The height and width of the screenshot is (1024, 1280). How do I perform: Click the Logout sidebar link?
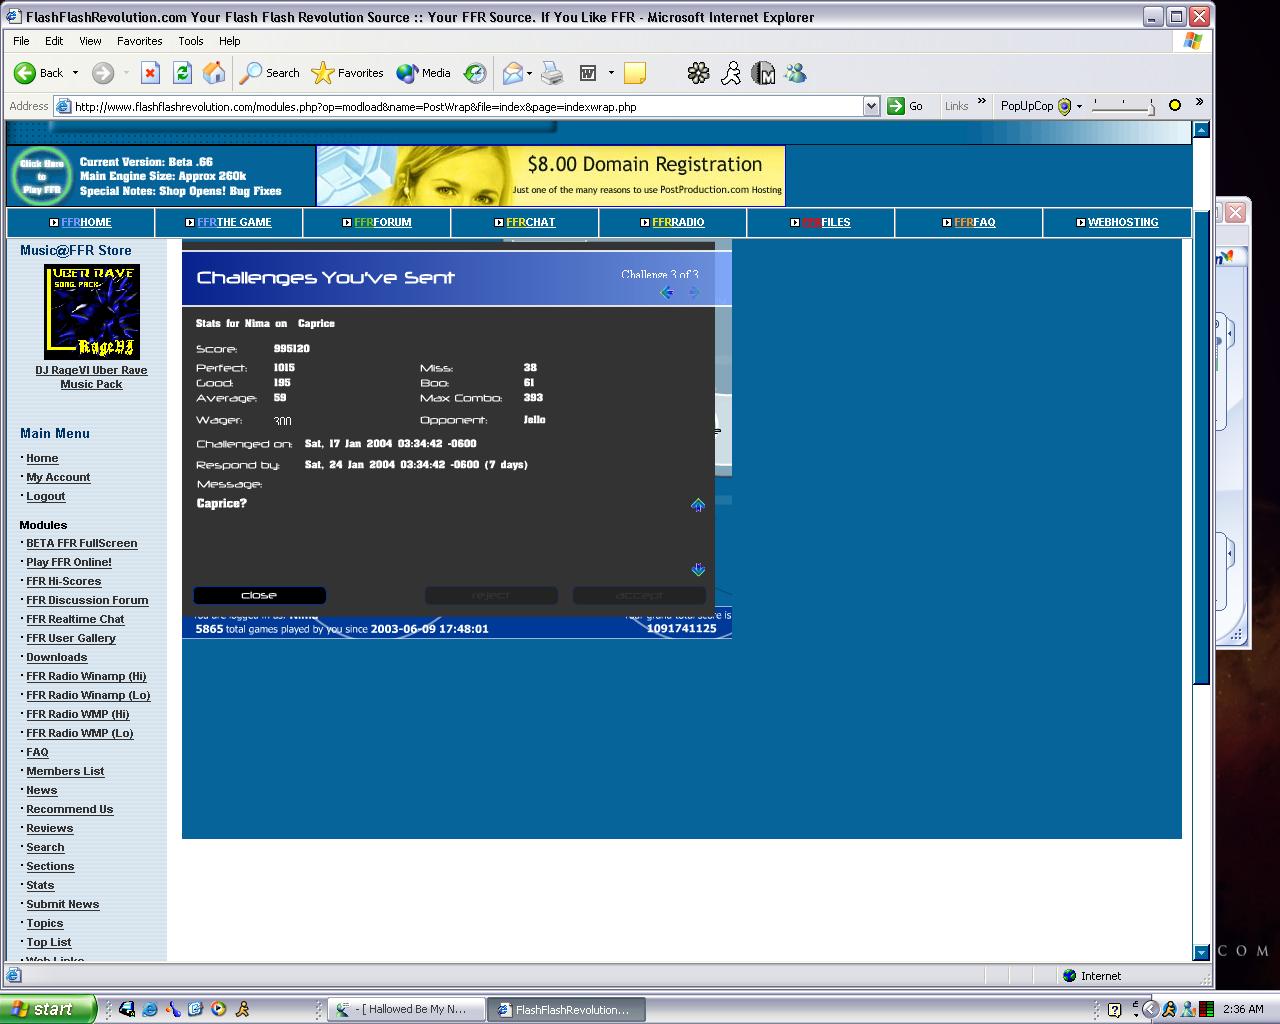(46, 496)
